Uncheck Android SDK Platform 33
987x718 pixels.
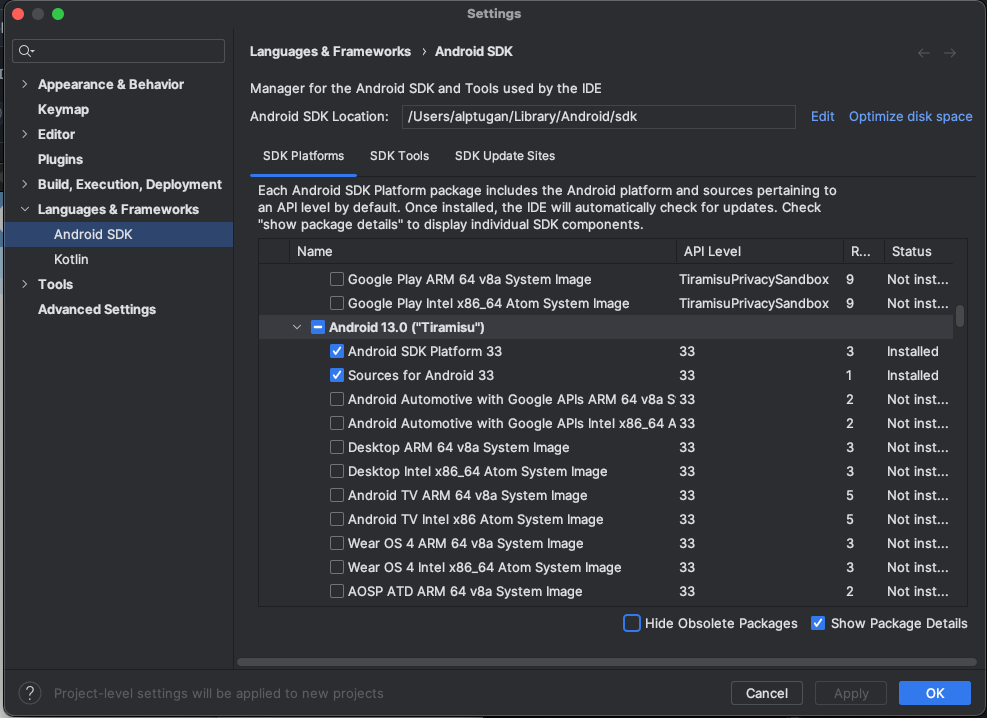(337, 351)
